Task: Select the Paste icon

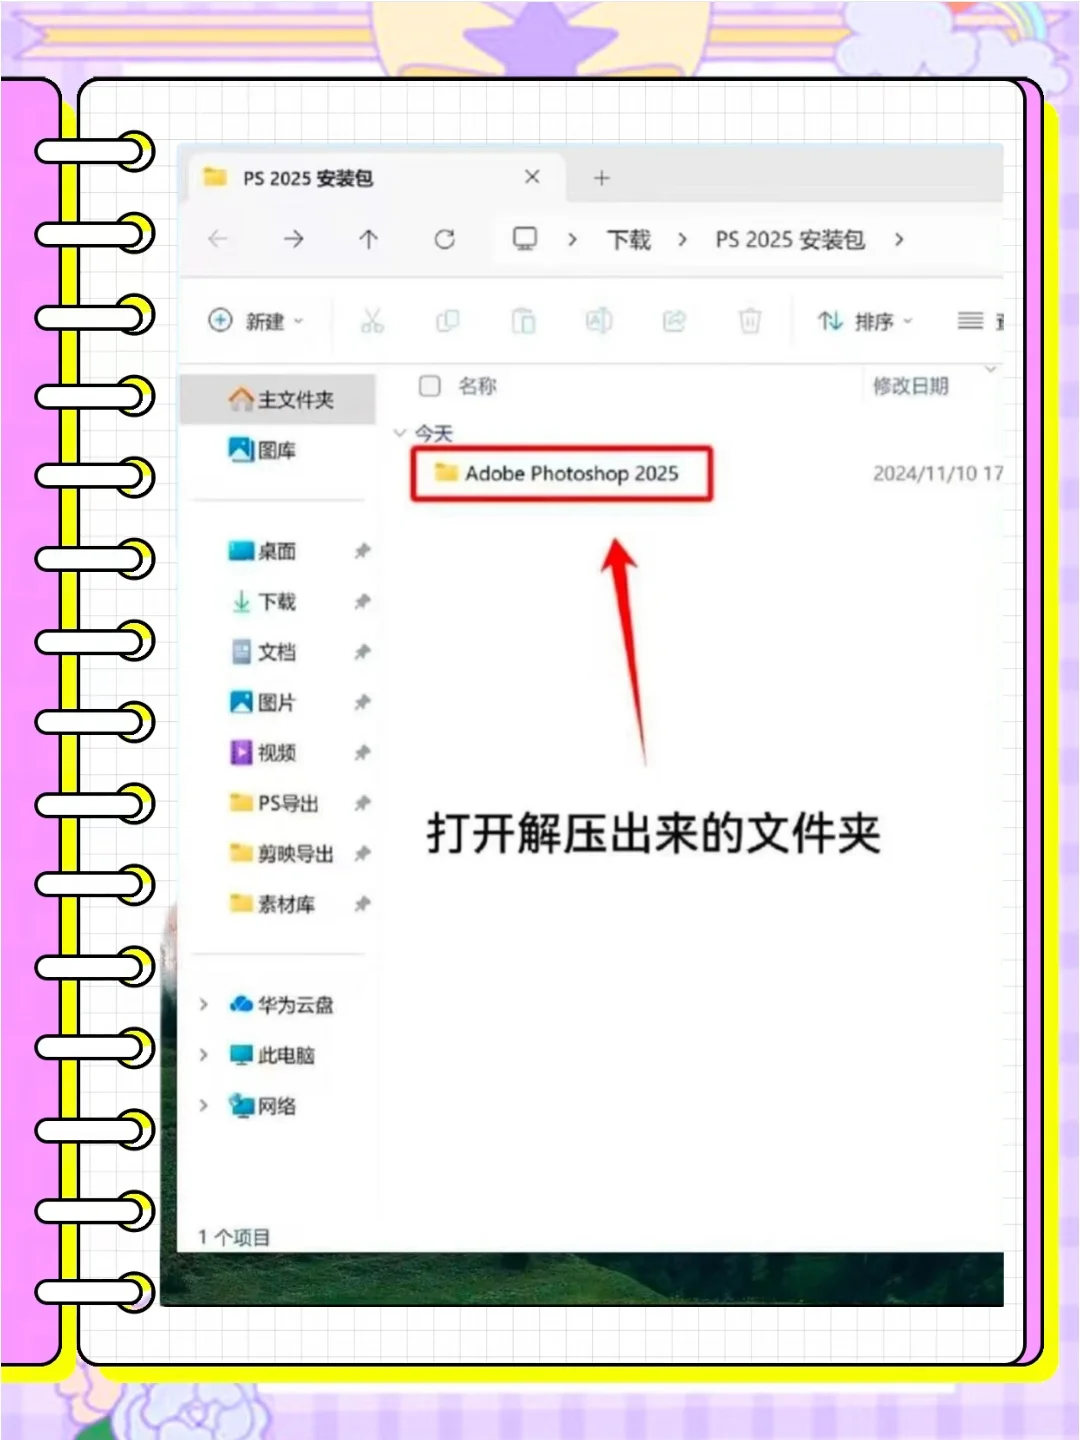Action: coord(523,321)
